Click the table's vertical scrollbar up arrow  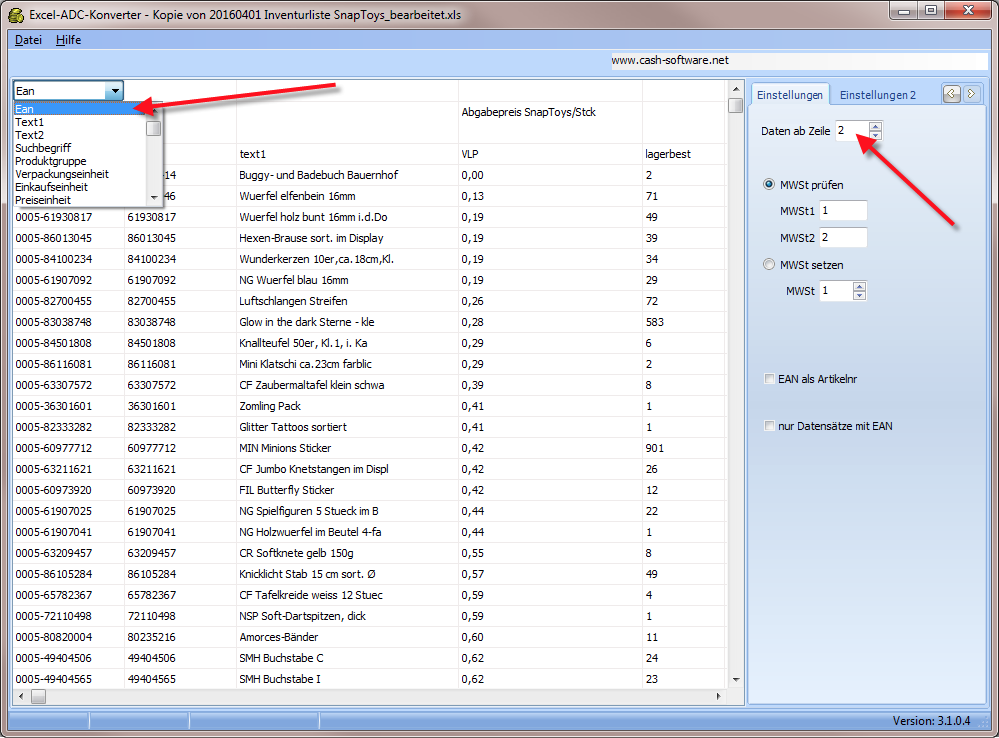pyautogui.click(x=735, y=89)
